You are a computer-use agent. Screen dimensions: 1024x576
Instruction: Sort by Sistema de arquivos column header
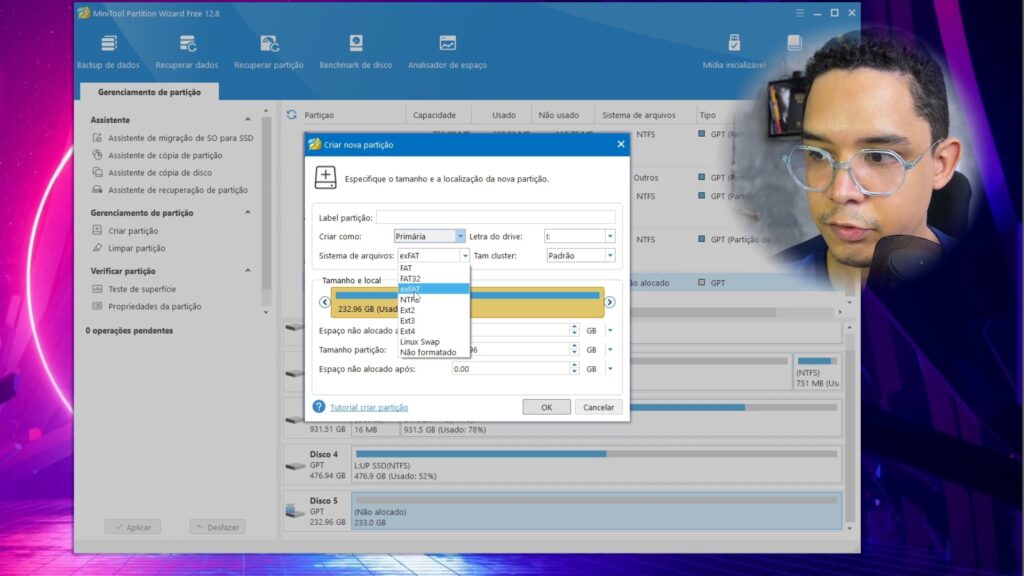point(639,115)
